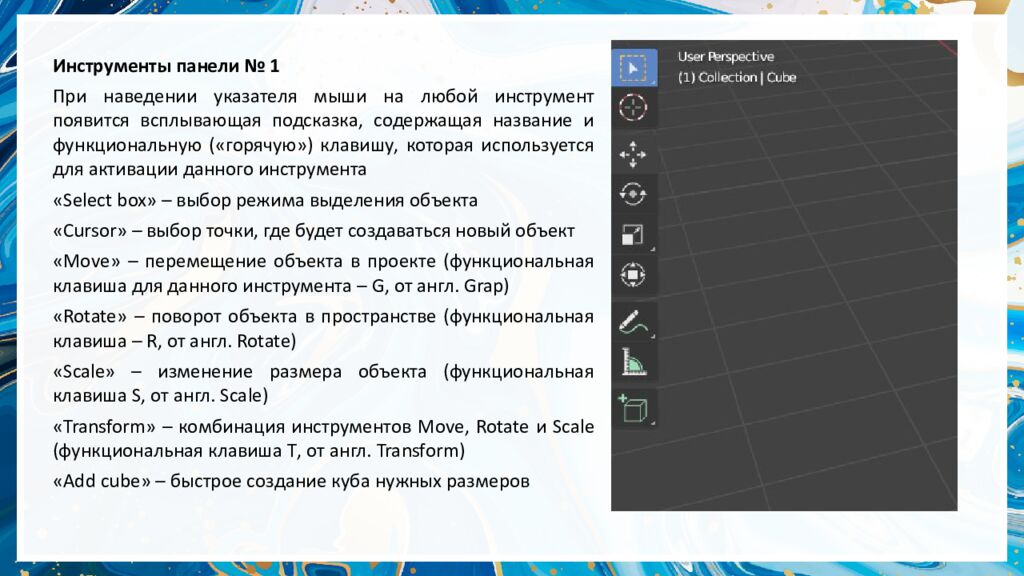Click the Add Cube tool
This screenshot has width=1024, height=576.
633,408
